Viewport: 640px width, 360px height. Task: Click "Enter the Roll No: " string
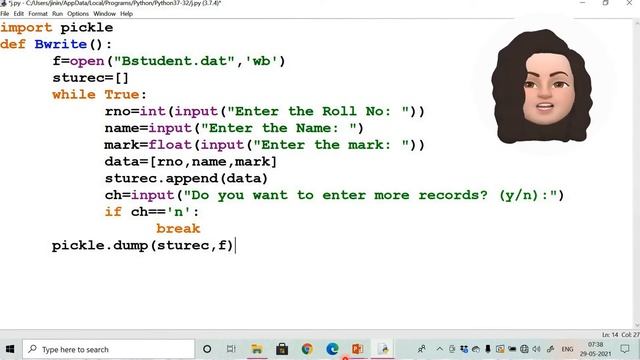(318, 111)
